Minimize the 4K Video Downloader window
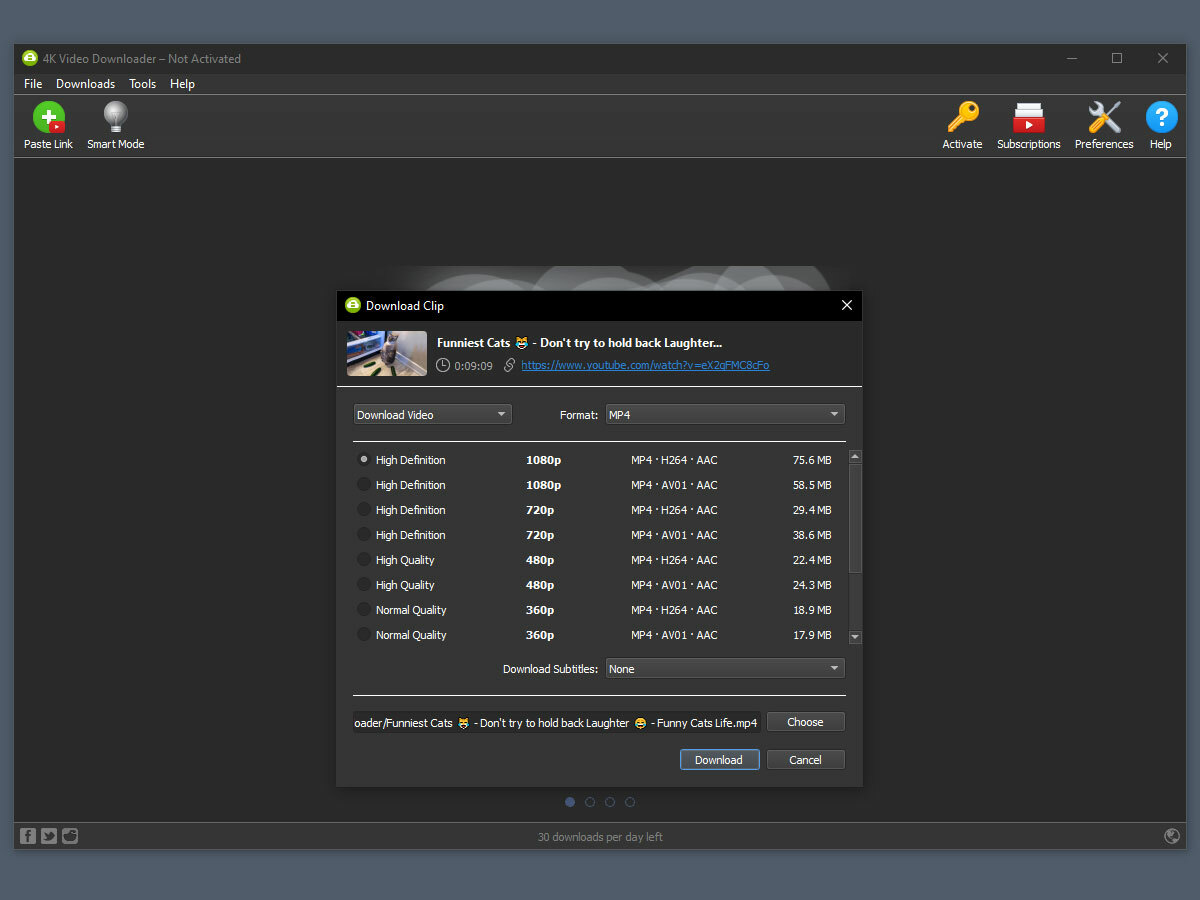 pyautogui.click(x=1071, y=58)
